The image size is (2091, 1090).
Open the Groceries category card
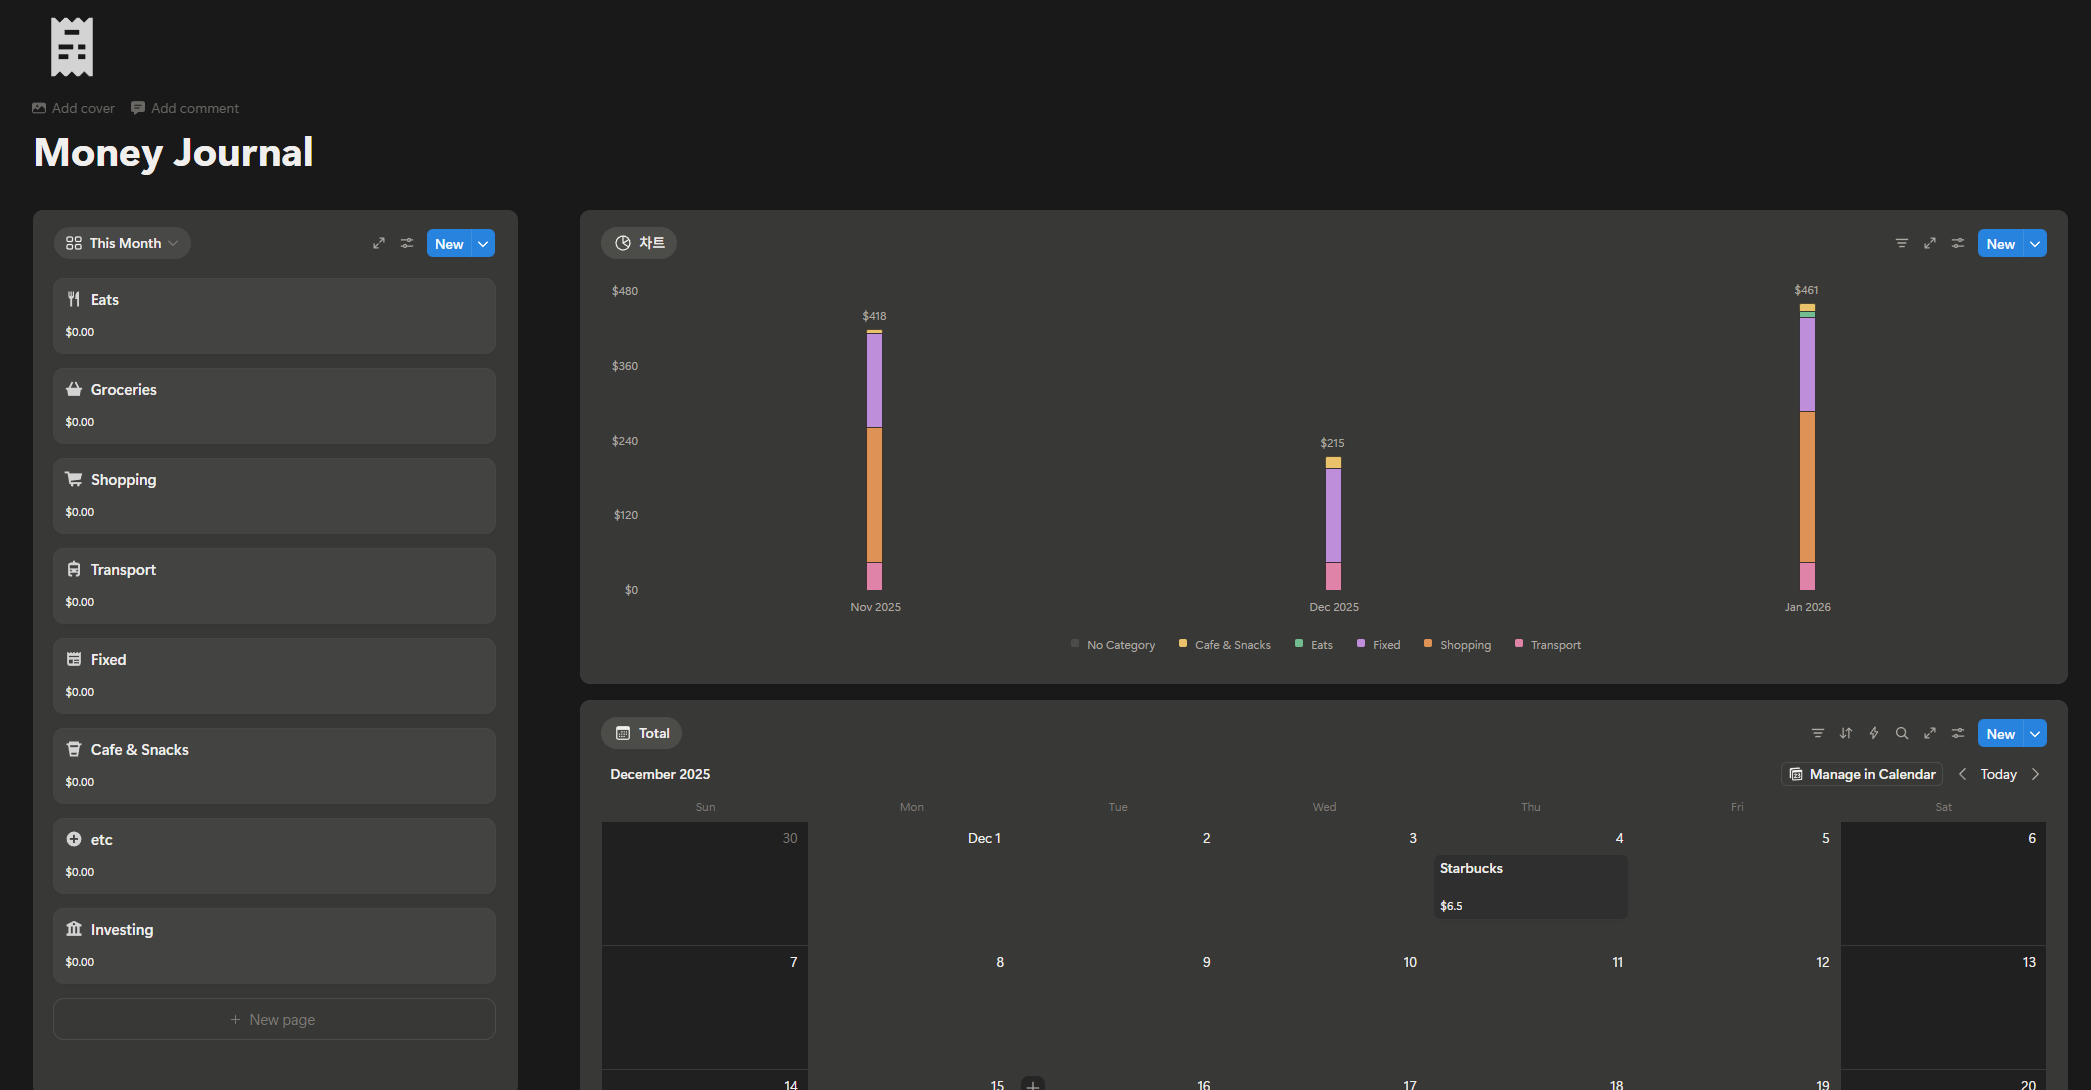point(274,406)
